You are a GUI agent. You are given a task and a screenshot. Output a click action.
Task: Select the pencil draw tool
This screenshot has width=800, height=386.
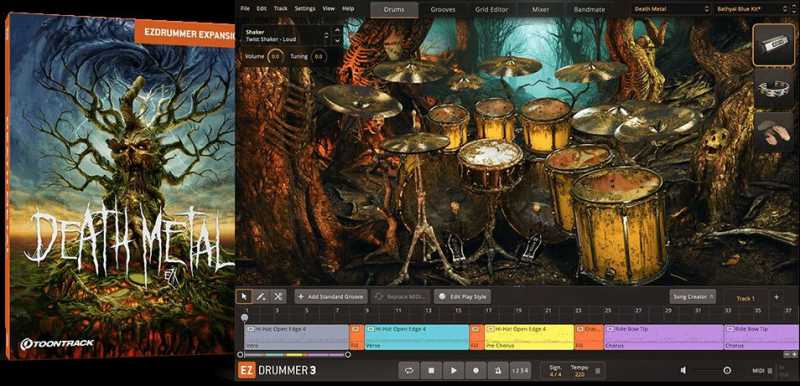261,296
